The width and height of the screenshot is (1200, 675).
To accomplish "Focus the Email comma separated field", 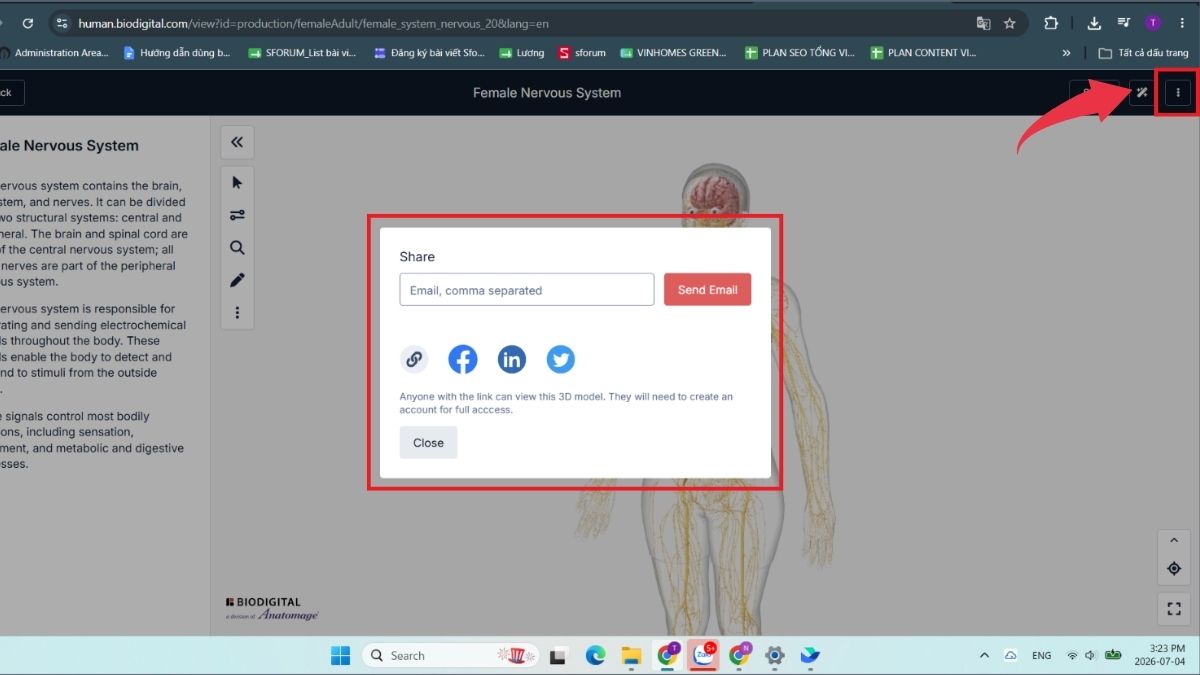I will point(527,290).
